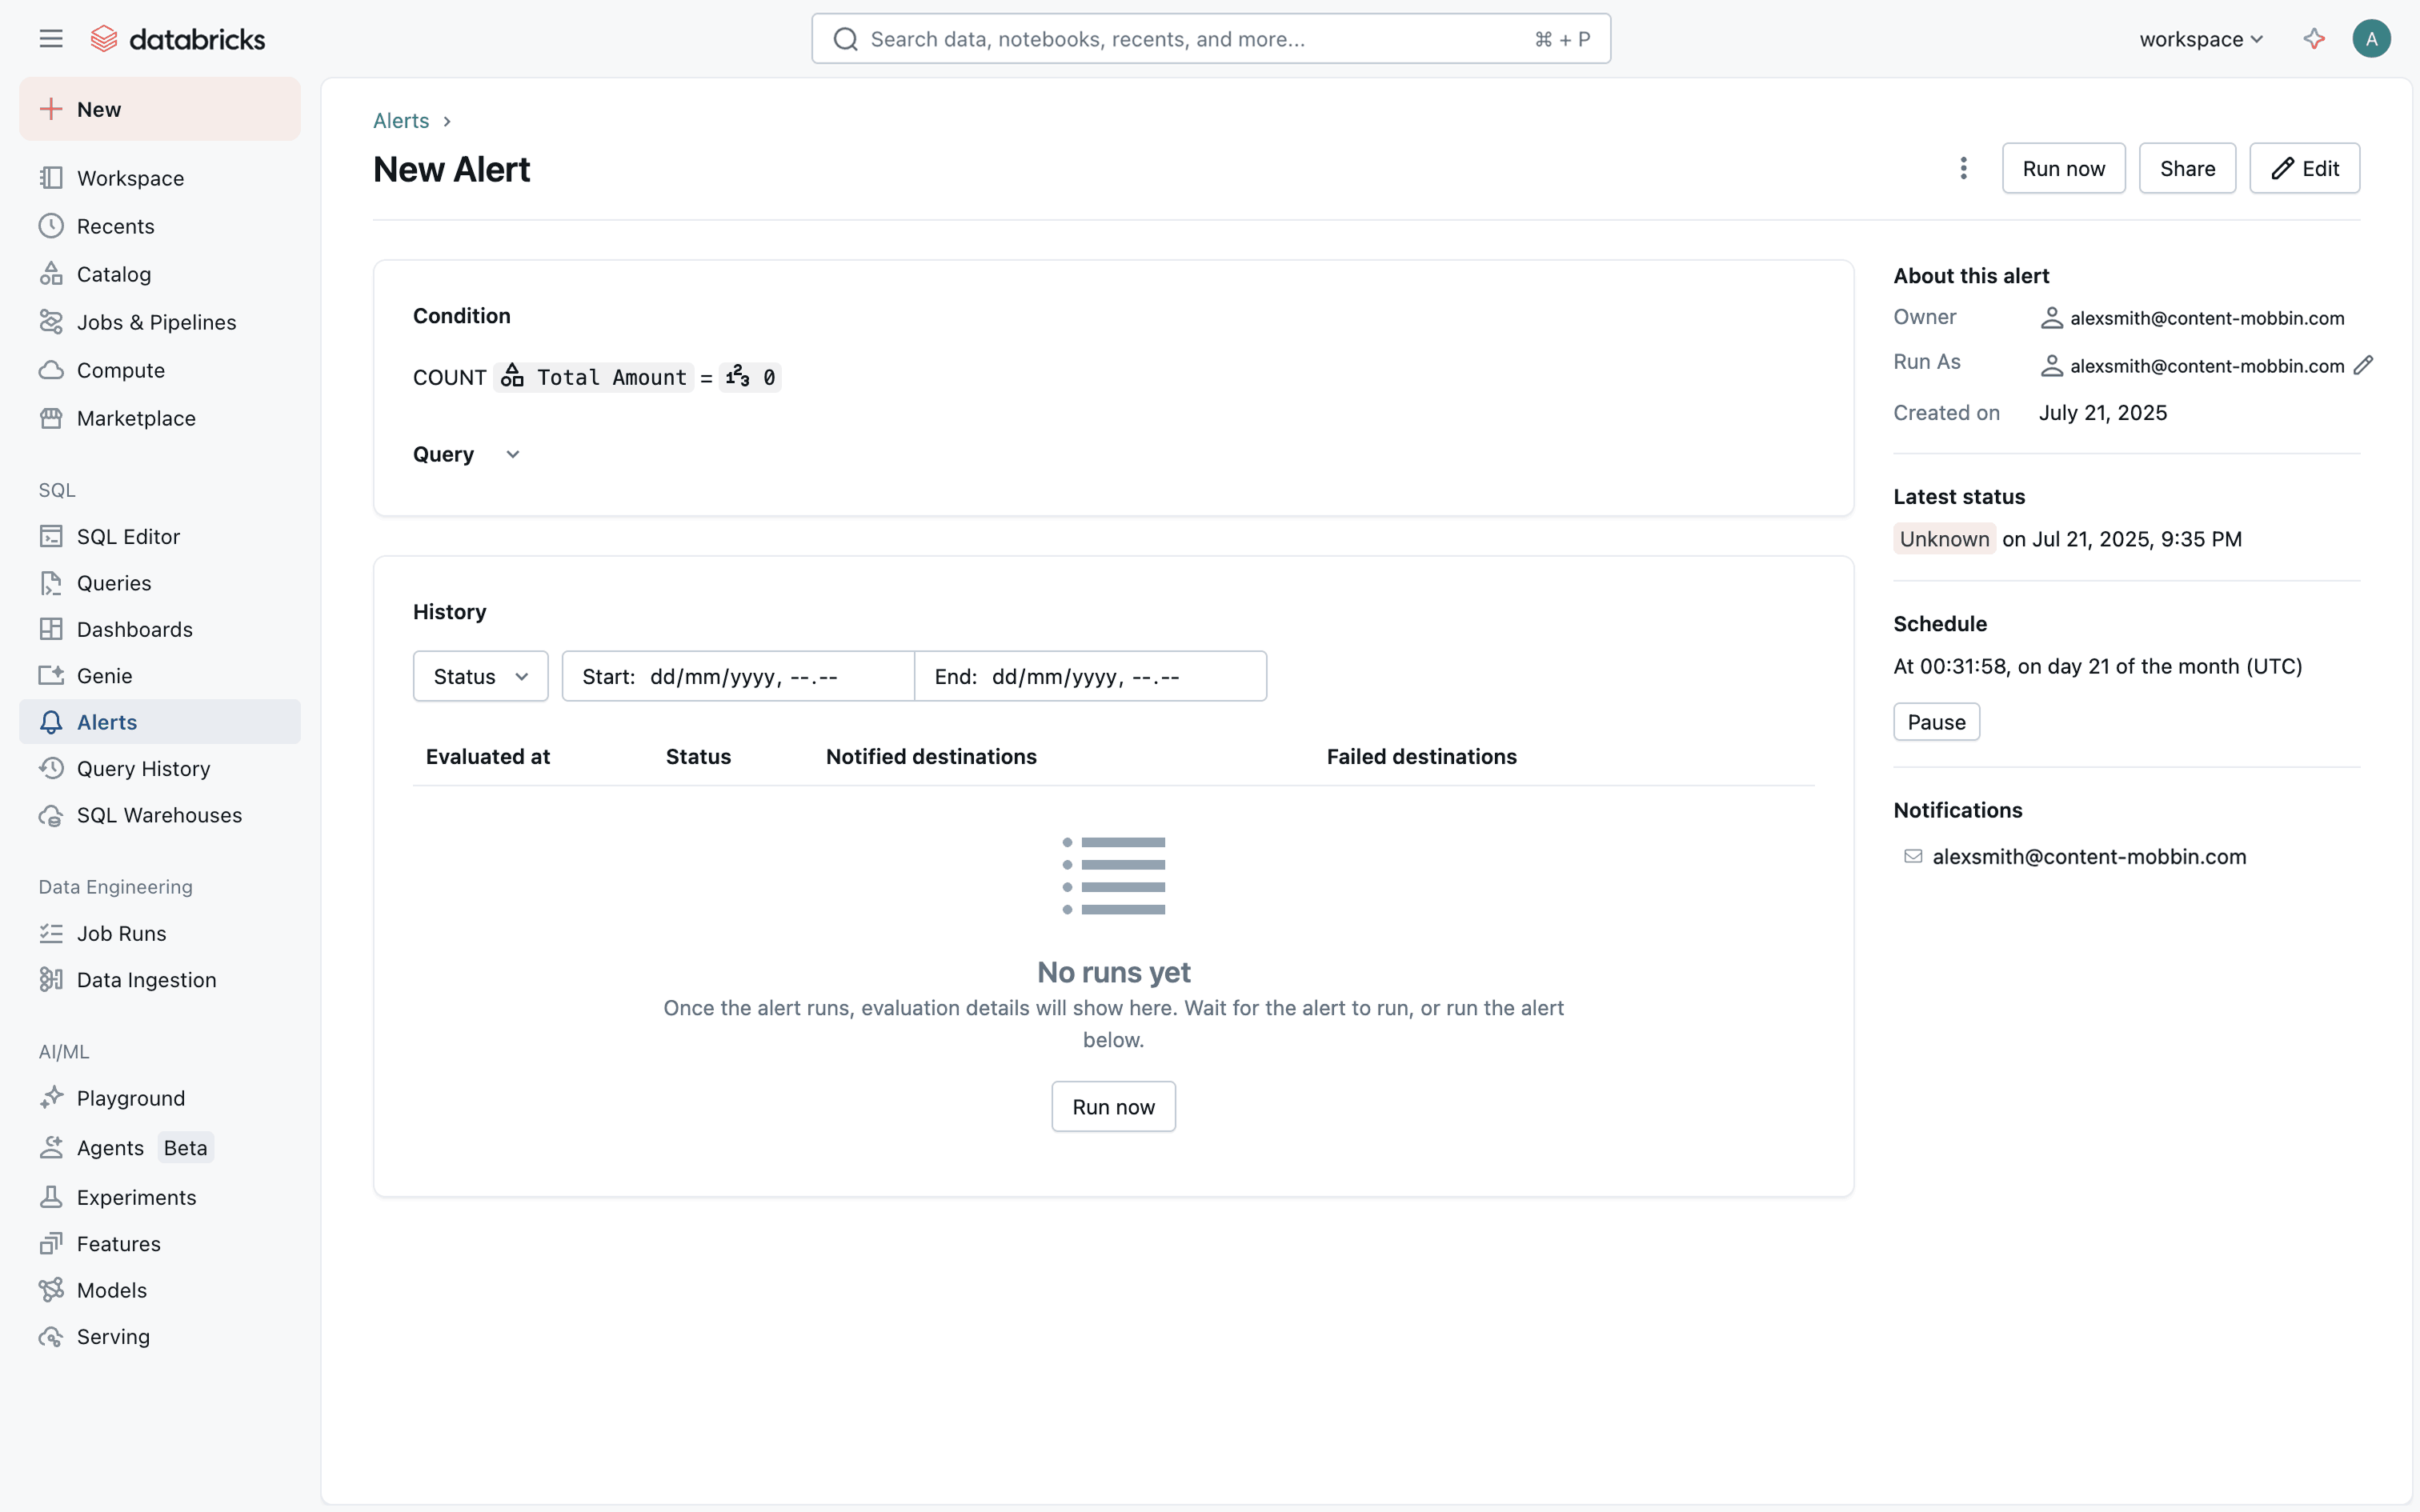2420x1512 pixels.
Task: Open the Status filter dropdown
Action: 480,677
